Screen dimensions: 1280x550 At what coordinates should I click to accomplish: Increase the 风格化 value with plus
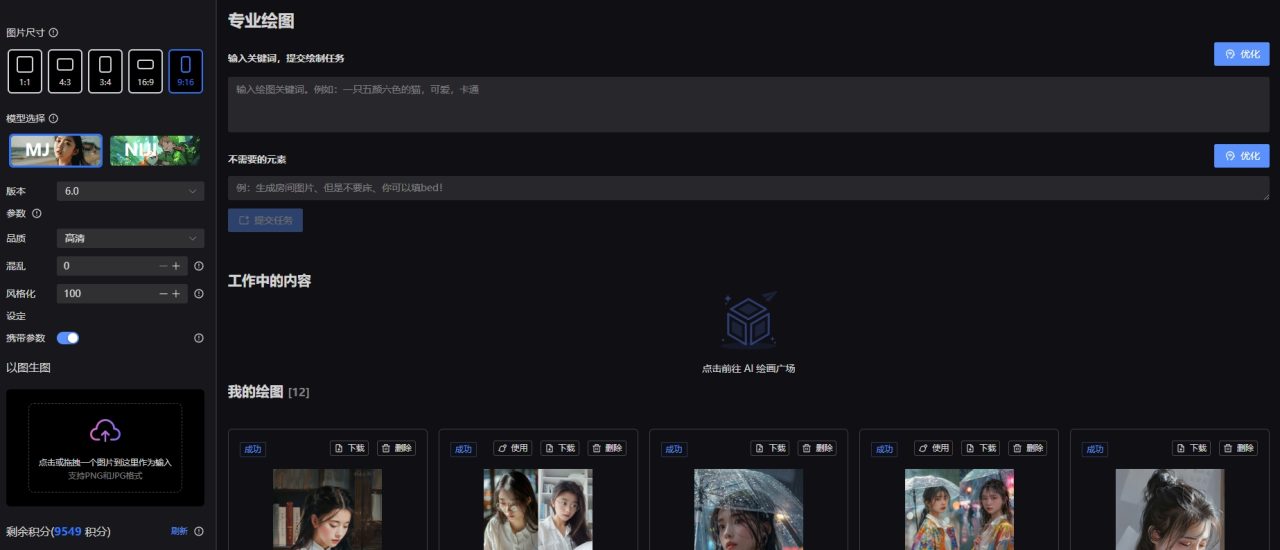tap(176, 294)
